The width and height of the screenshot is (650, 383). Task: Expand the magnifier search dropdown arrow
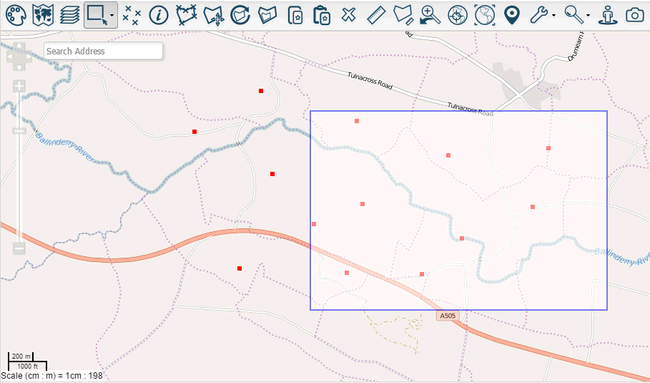click(x=588, y=15)
